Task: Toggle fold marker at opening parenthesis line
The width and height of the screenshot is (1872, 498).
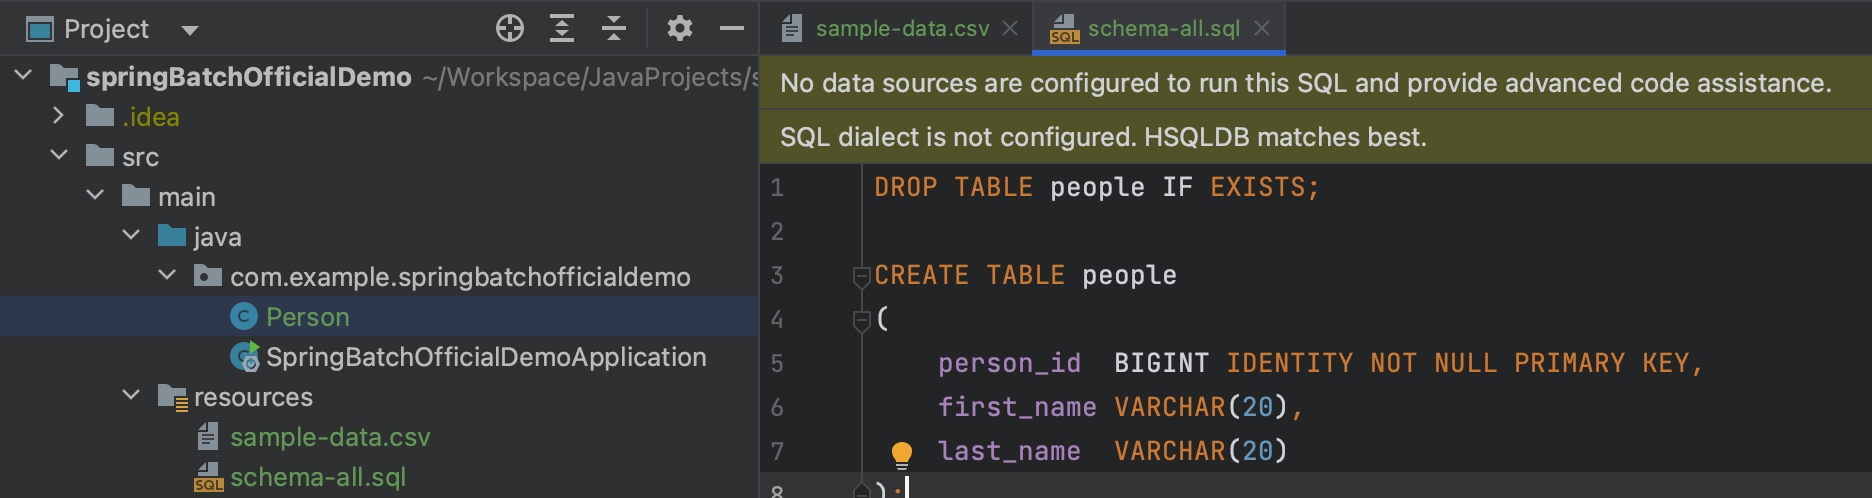Action: point(861,320)
